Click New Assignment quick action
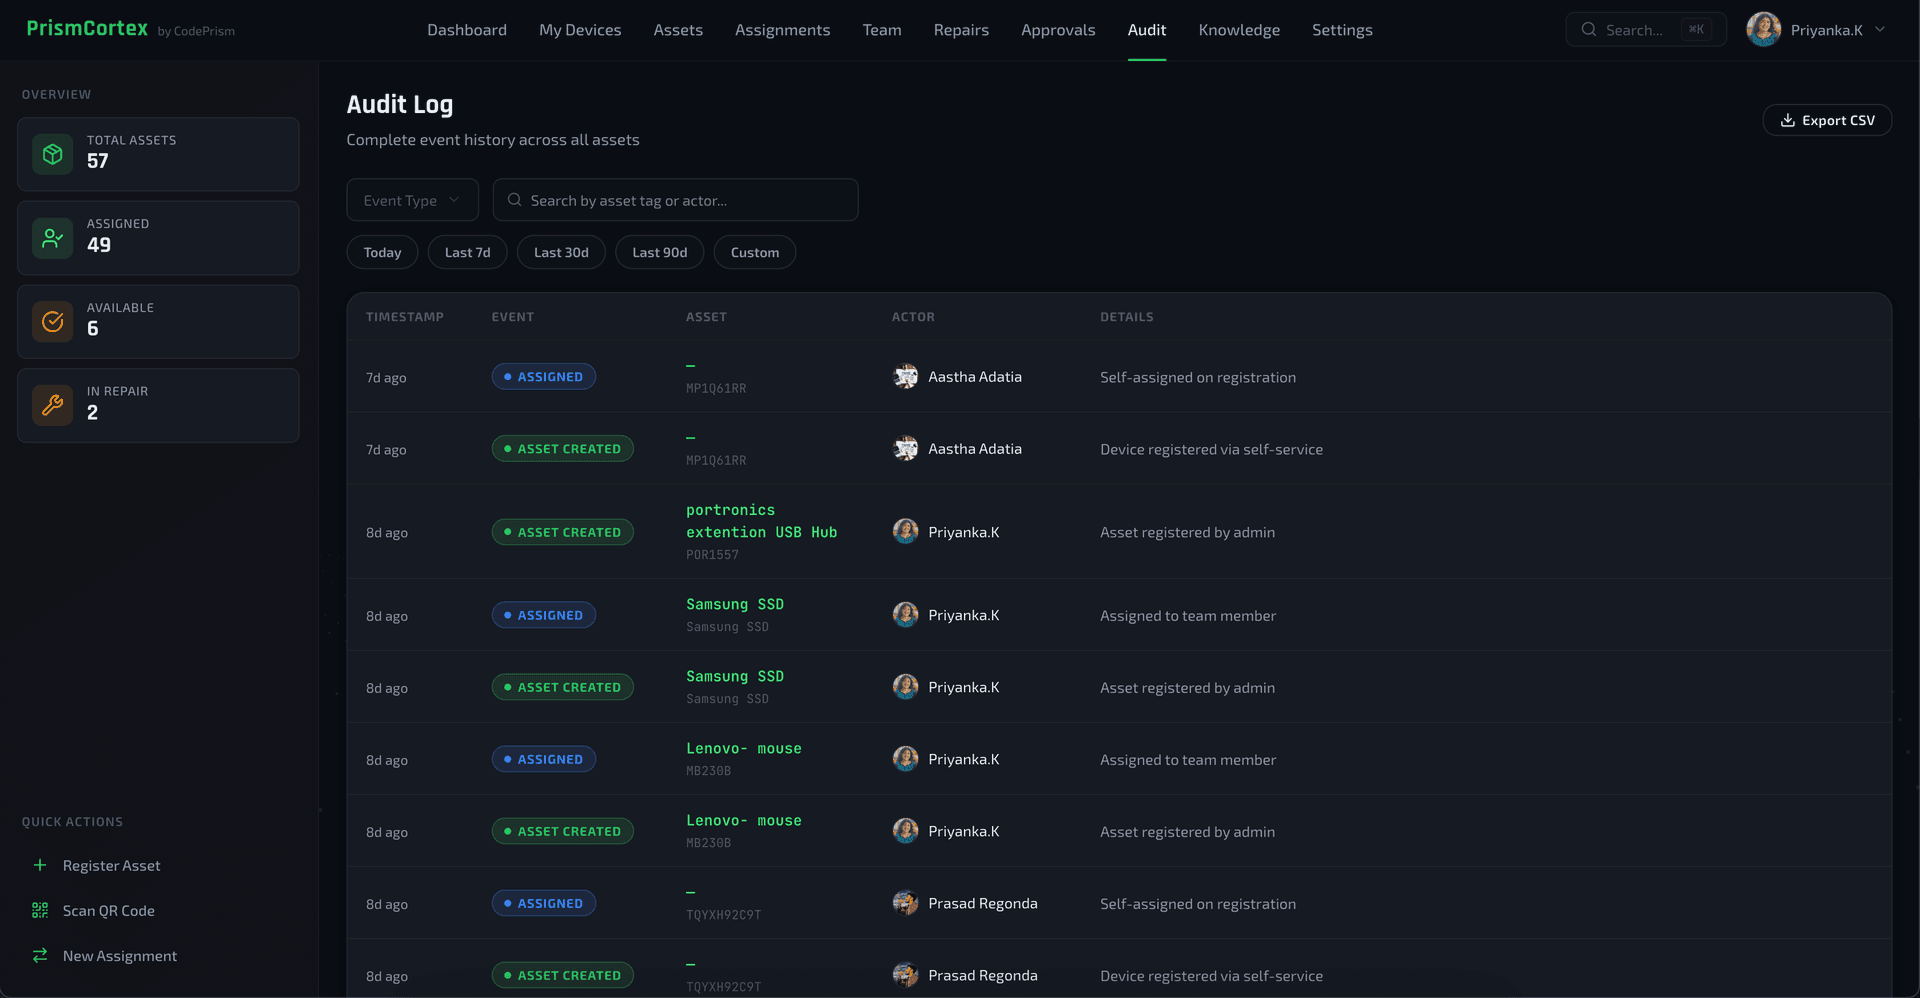 point(120,955)
